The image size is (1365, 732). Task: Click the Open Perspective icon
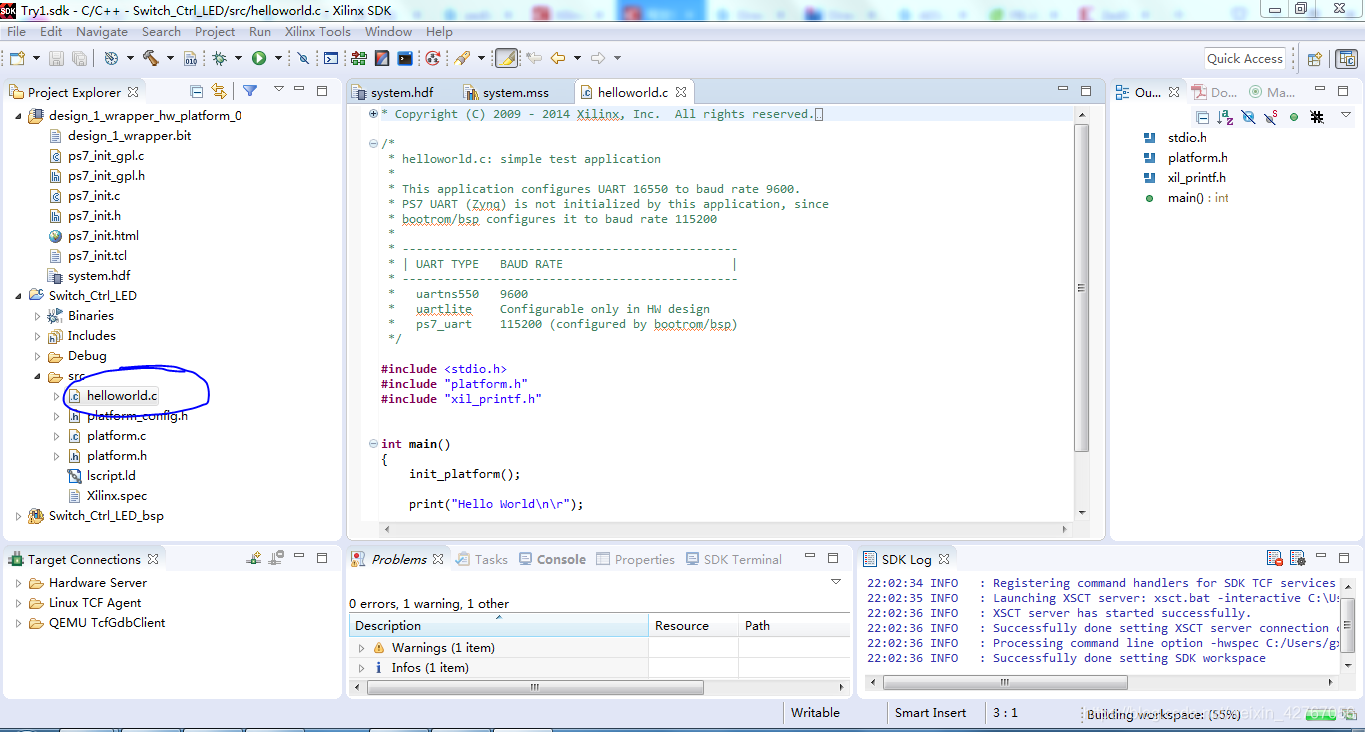click(1315, 59)
